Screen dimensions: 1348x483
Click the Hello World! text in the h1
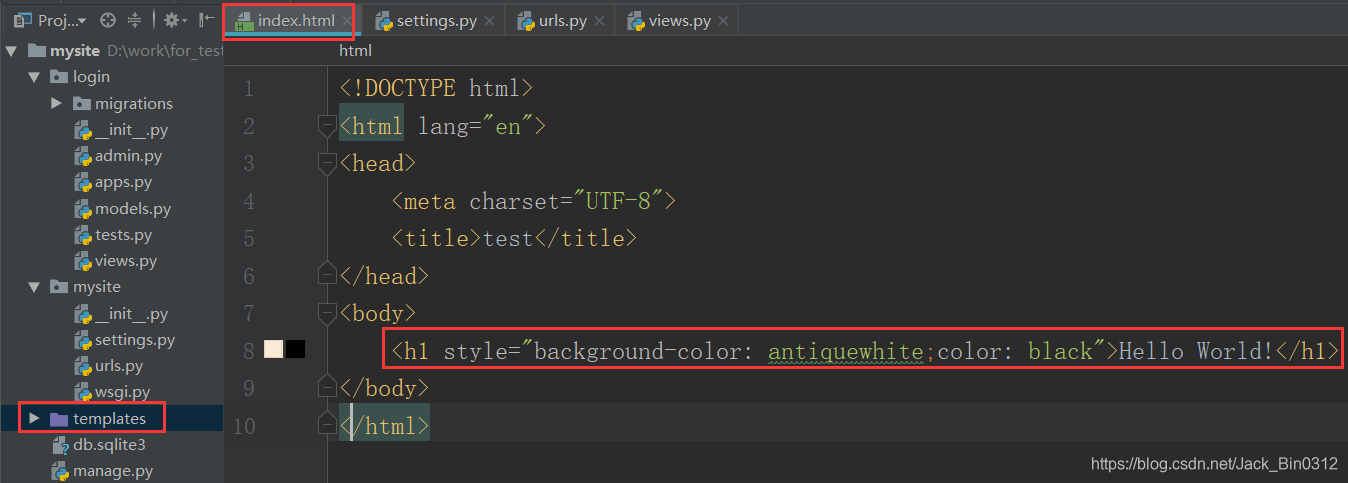(x=1196, y=350)
